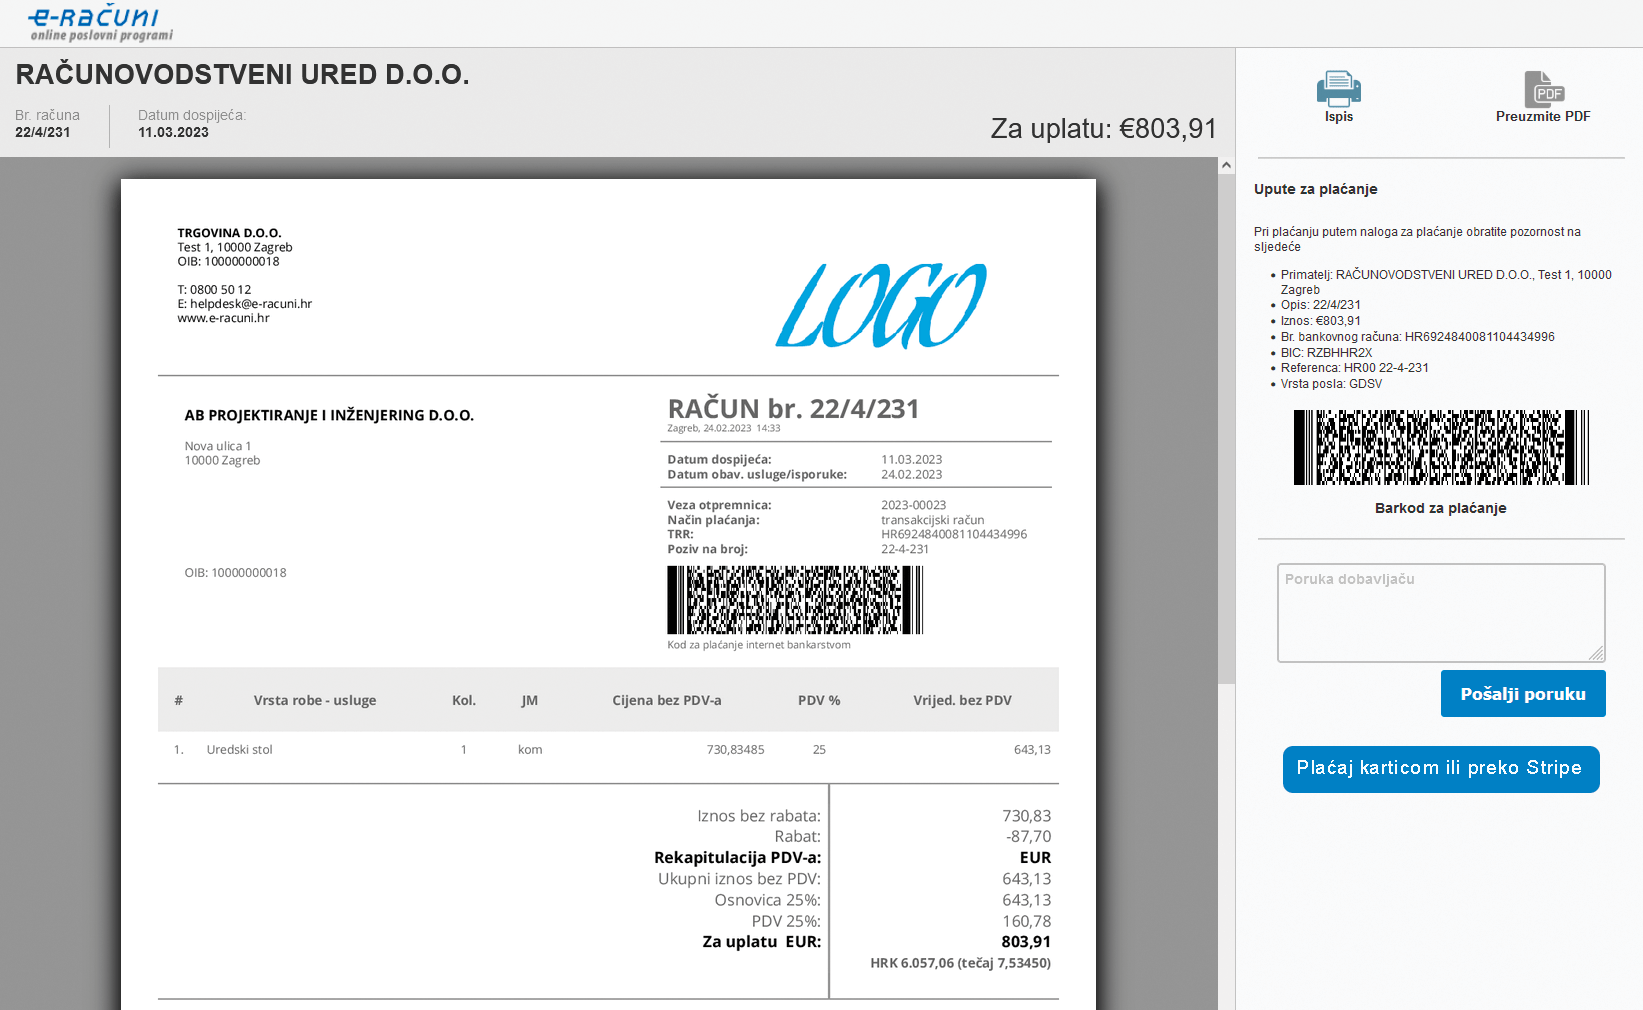
Task: Click the Ispis printer icon
Action: tap(1338, 90)
